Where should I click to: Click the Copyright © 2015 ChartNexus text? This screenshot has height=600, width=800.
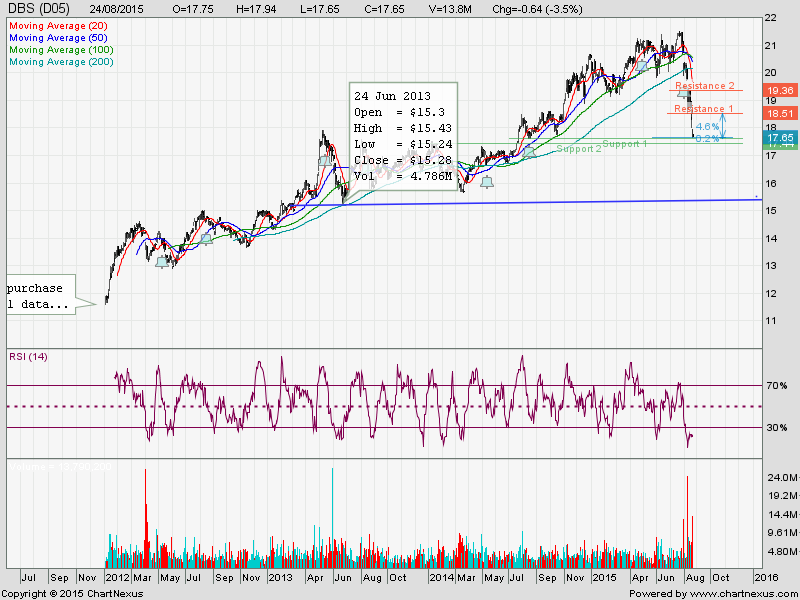point(72,594)
